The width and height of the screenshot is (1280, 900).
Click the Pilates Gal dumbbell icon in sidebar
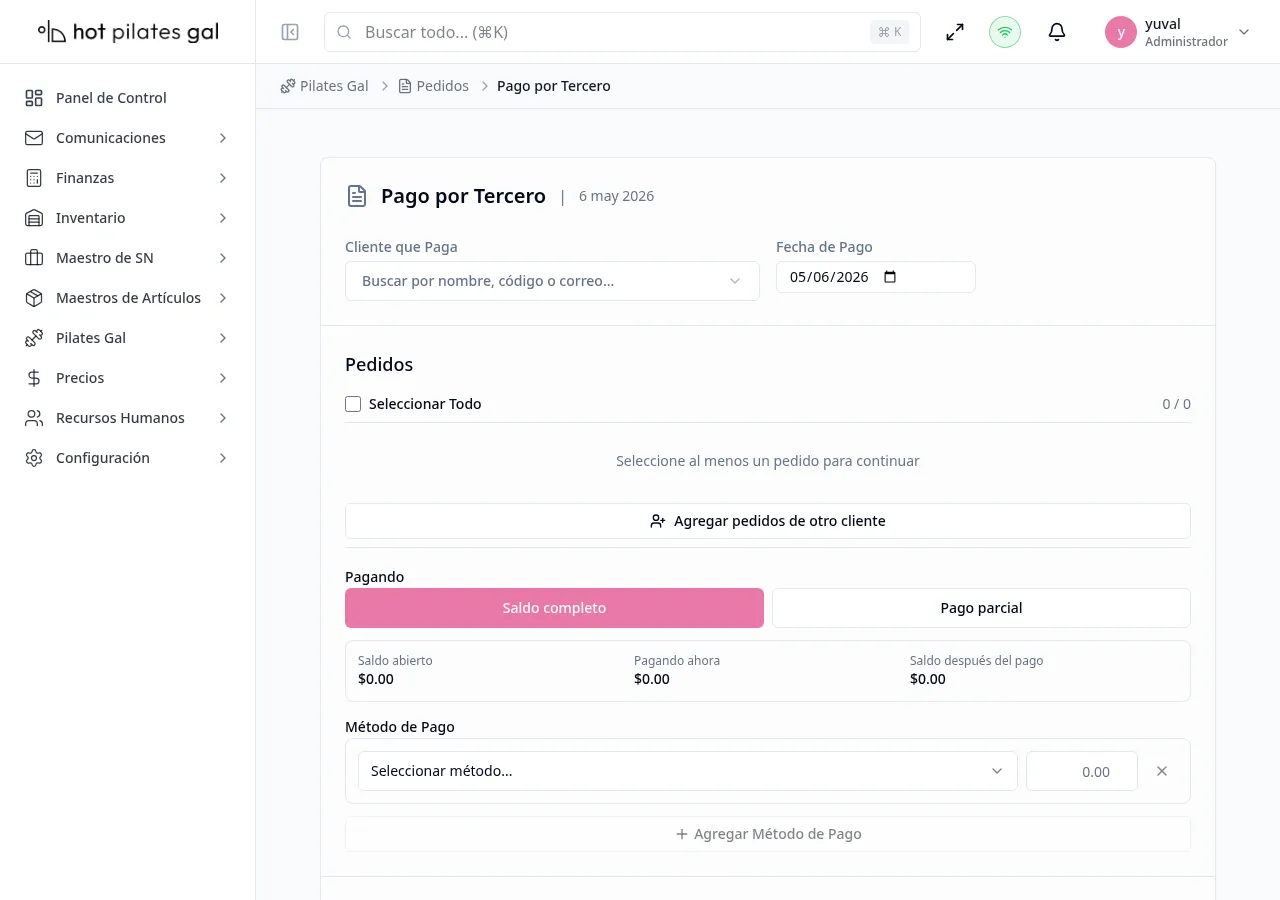pyautogui.click(x=34, y=338)
